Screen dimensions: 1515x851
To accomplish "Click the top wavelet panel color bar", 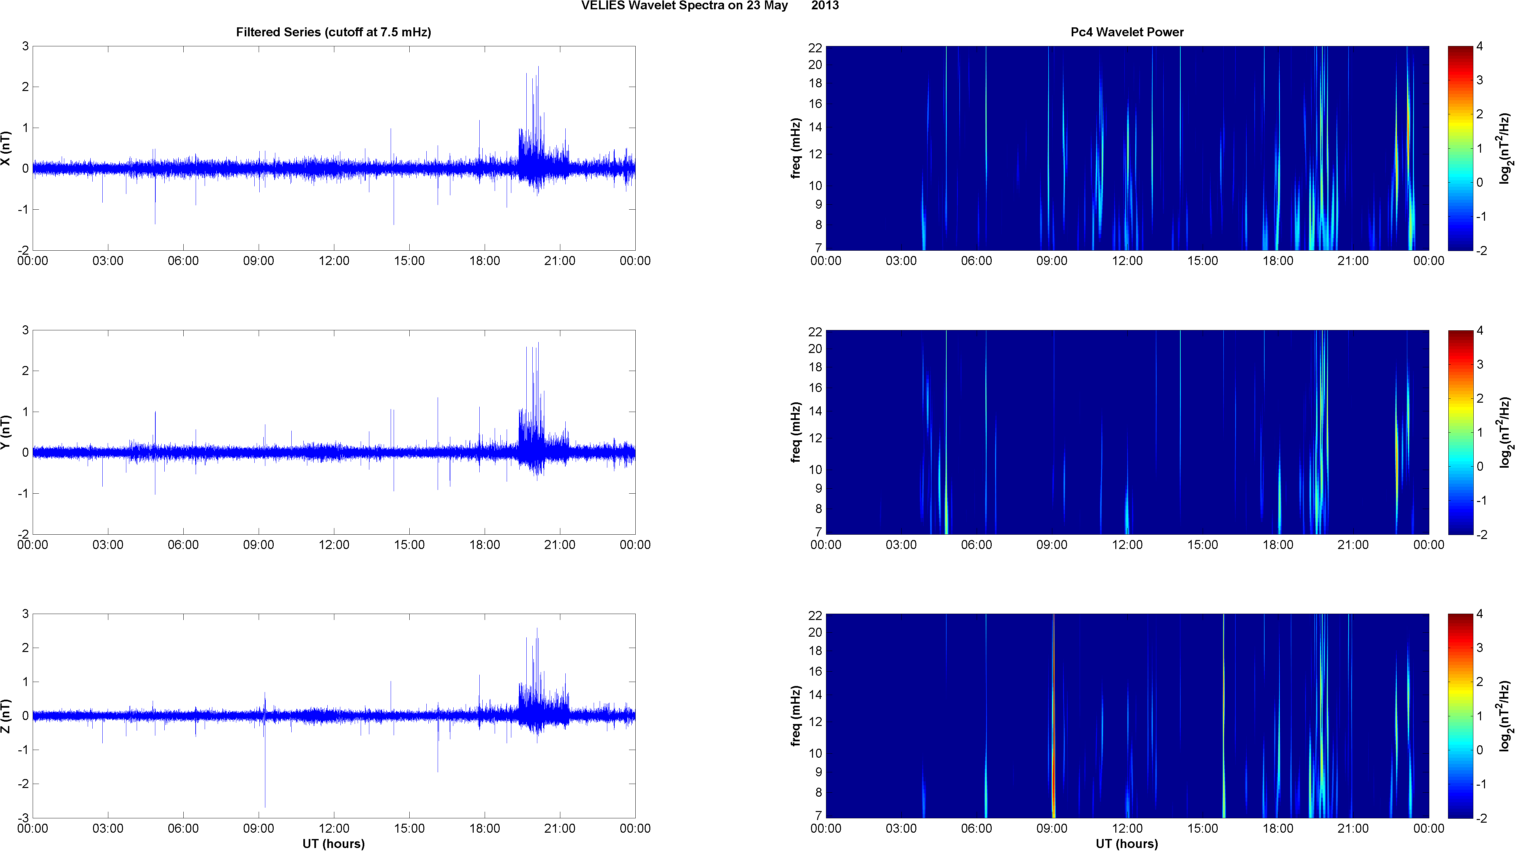I will [1460, 148].
